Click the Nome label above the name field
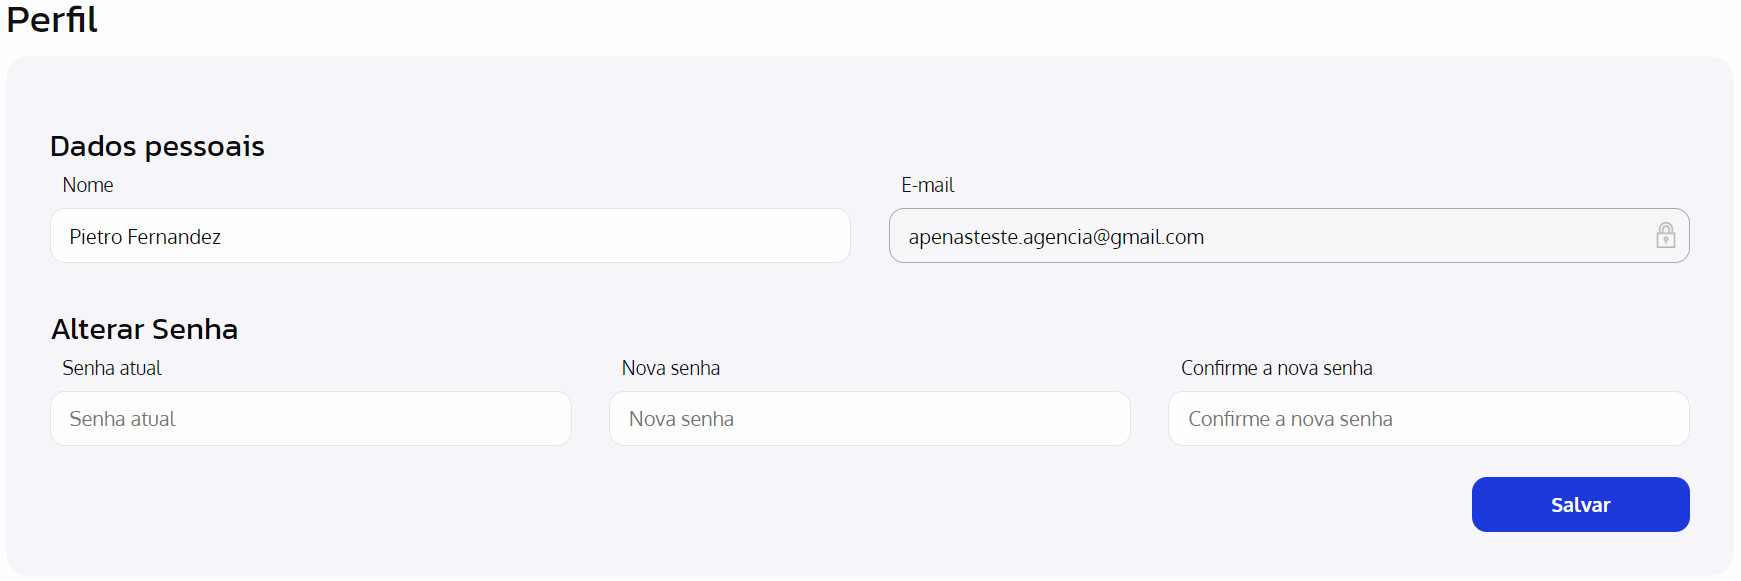 (88, 185)
